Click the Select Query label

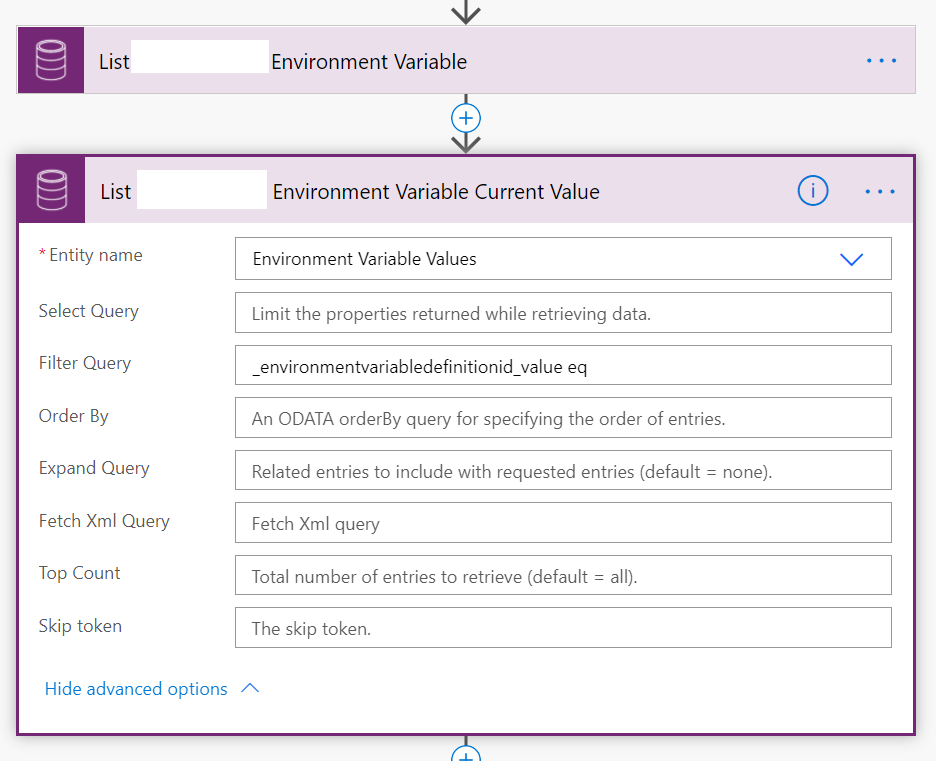(x=88, y=311)
